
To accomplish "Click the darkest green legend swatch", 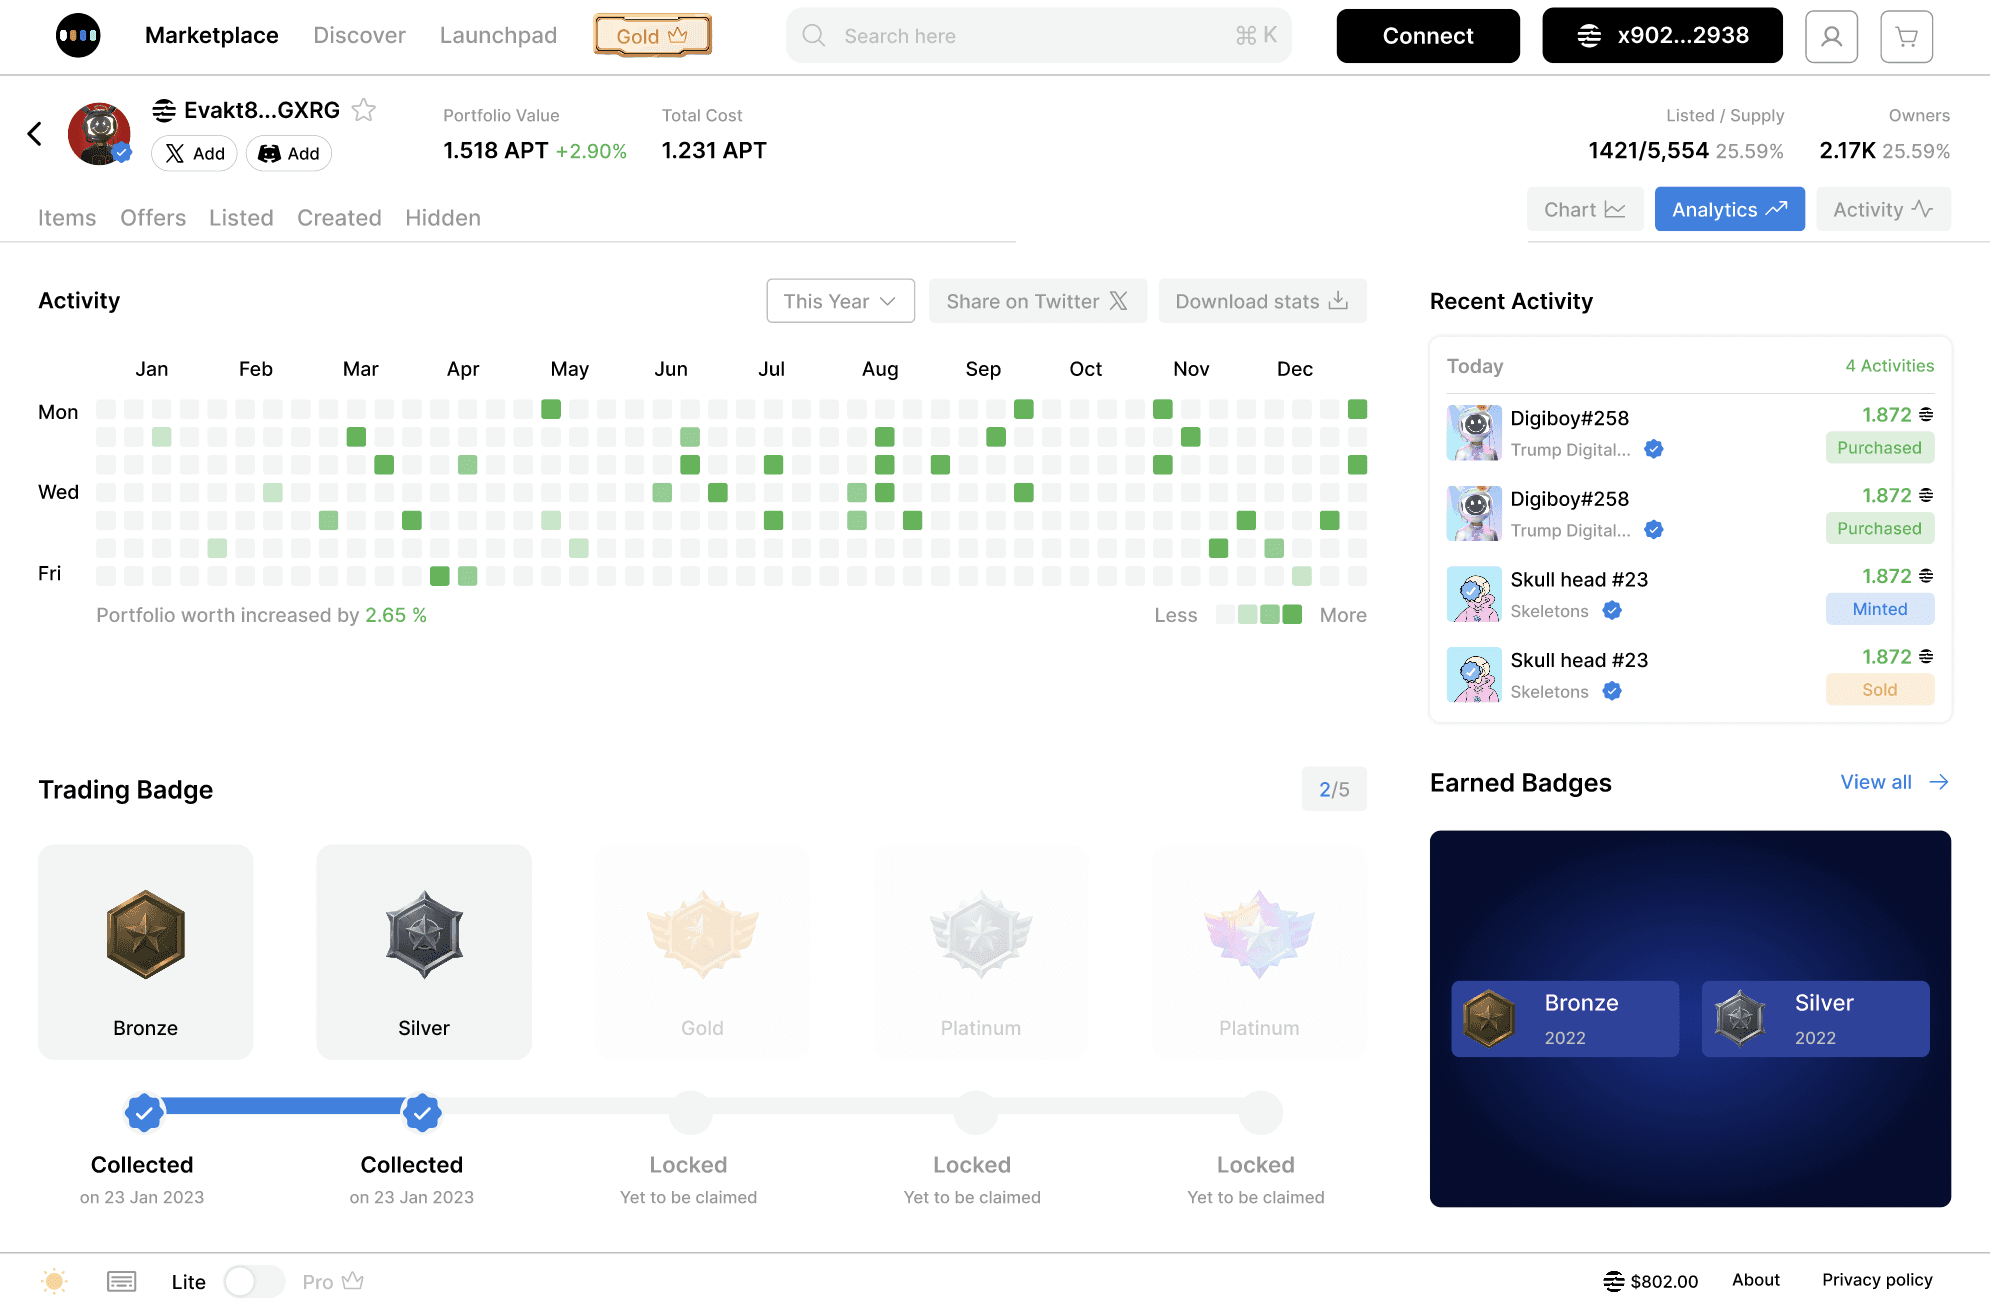I will (x=1292, y=615).
